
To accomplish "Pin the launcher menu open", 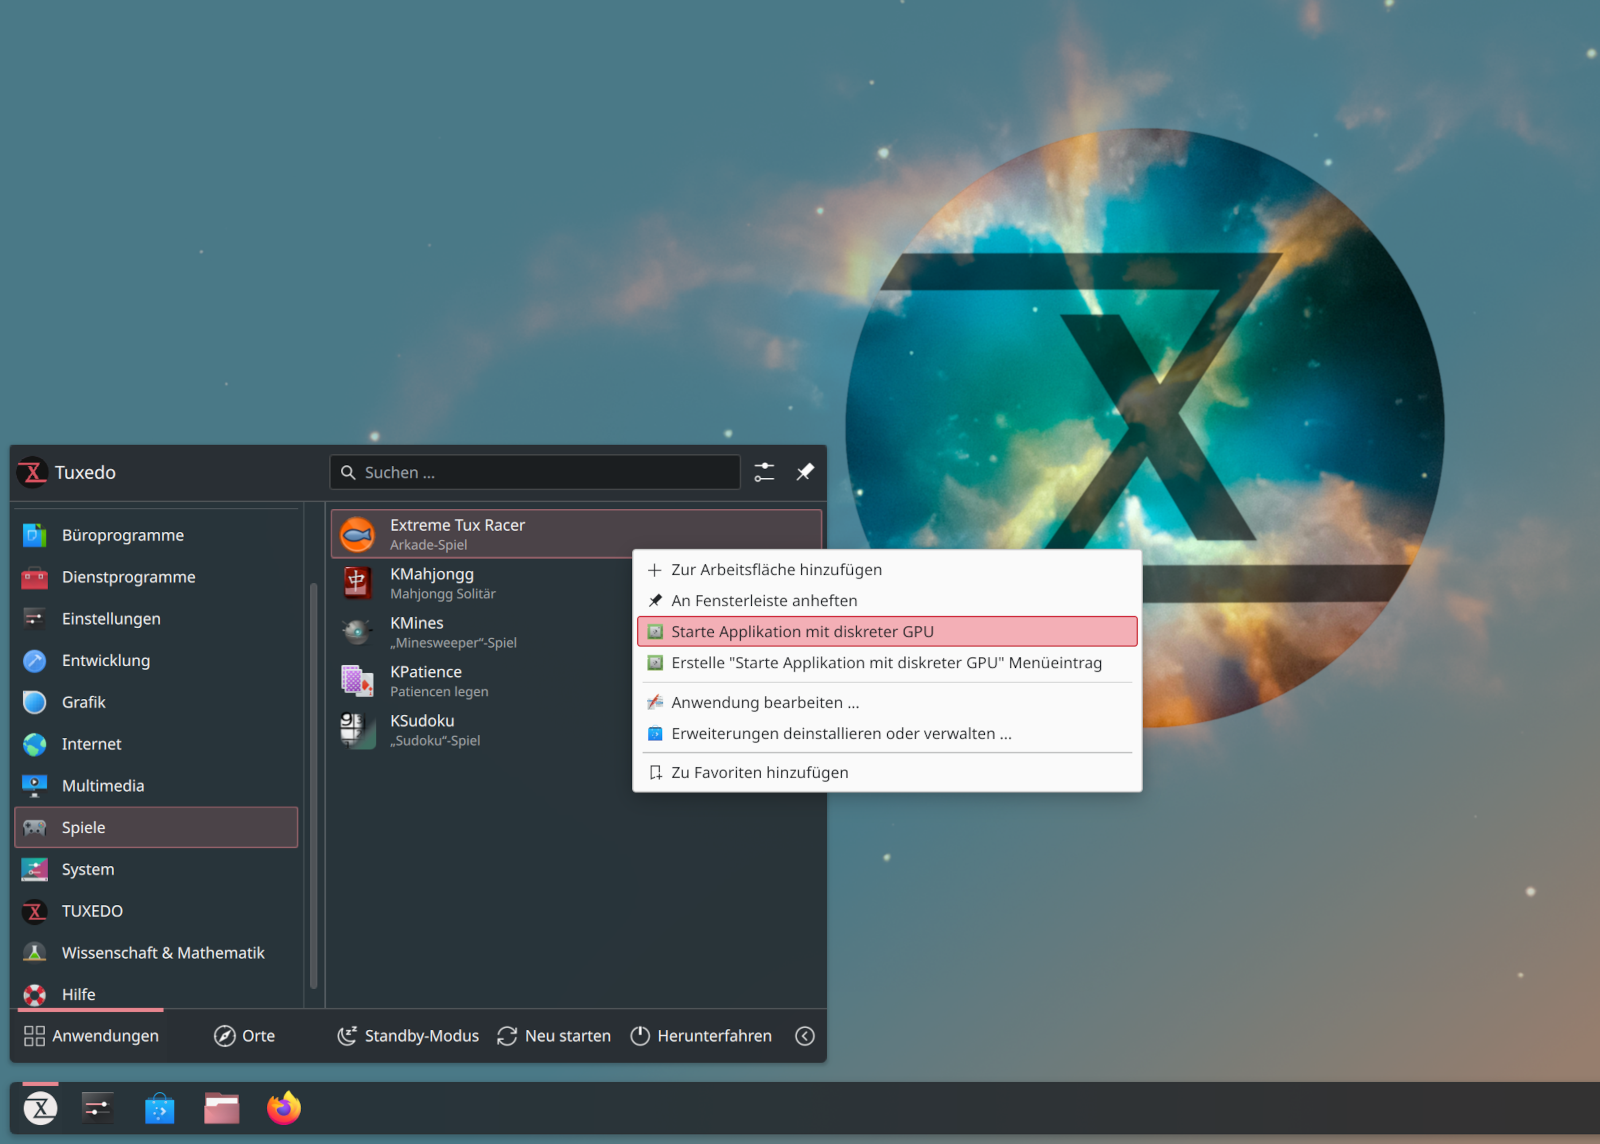I will (805, 472).
